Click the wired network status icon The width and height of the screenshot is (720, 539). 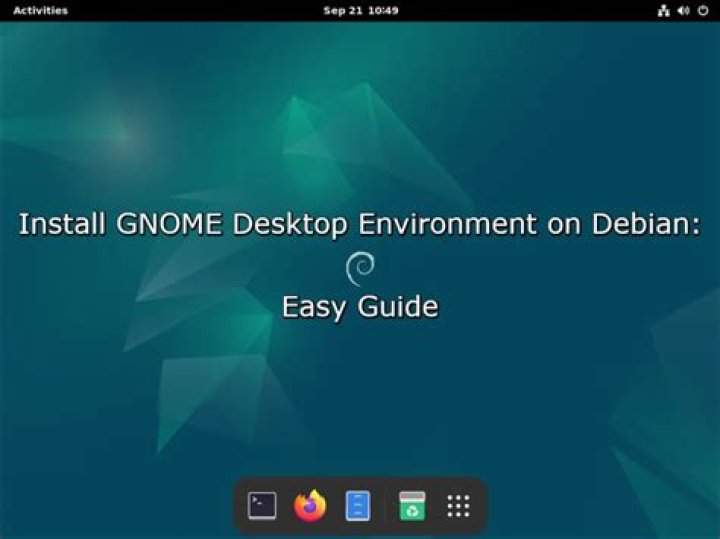pyautogui.click(x=664, y=11)
